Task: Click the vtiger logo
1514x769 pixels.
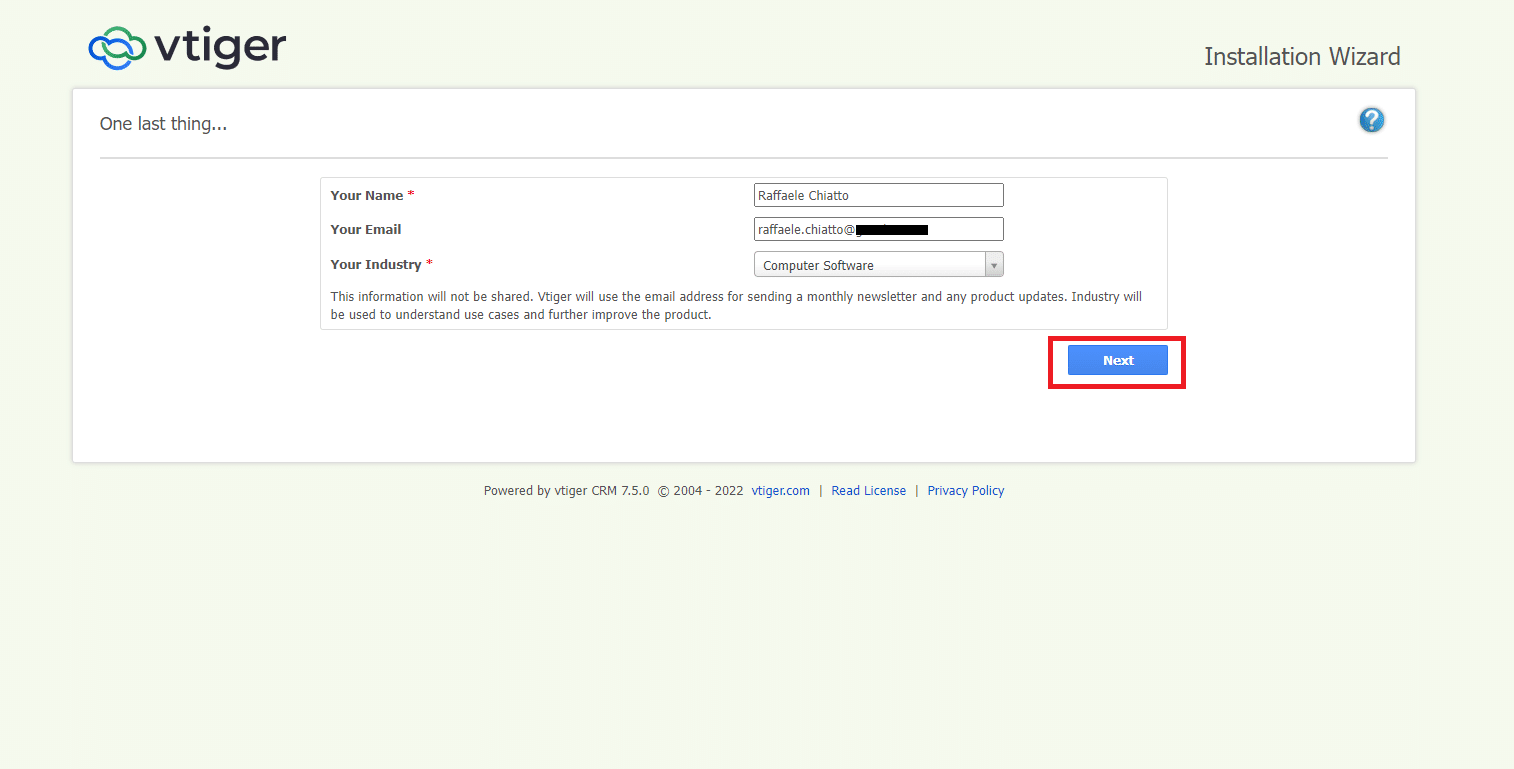Action: tap(187, 48)
